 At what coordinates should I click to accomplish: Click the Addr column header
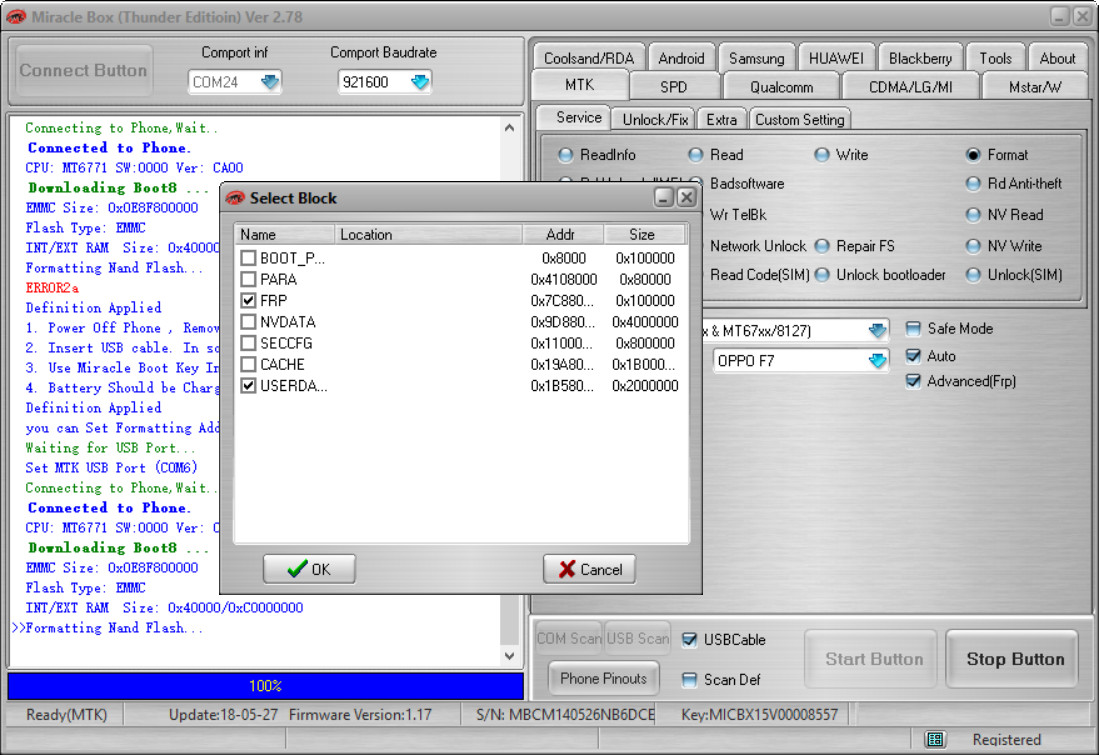[x=562, y=234]
